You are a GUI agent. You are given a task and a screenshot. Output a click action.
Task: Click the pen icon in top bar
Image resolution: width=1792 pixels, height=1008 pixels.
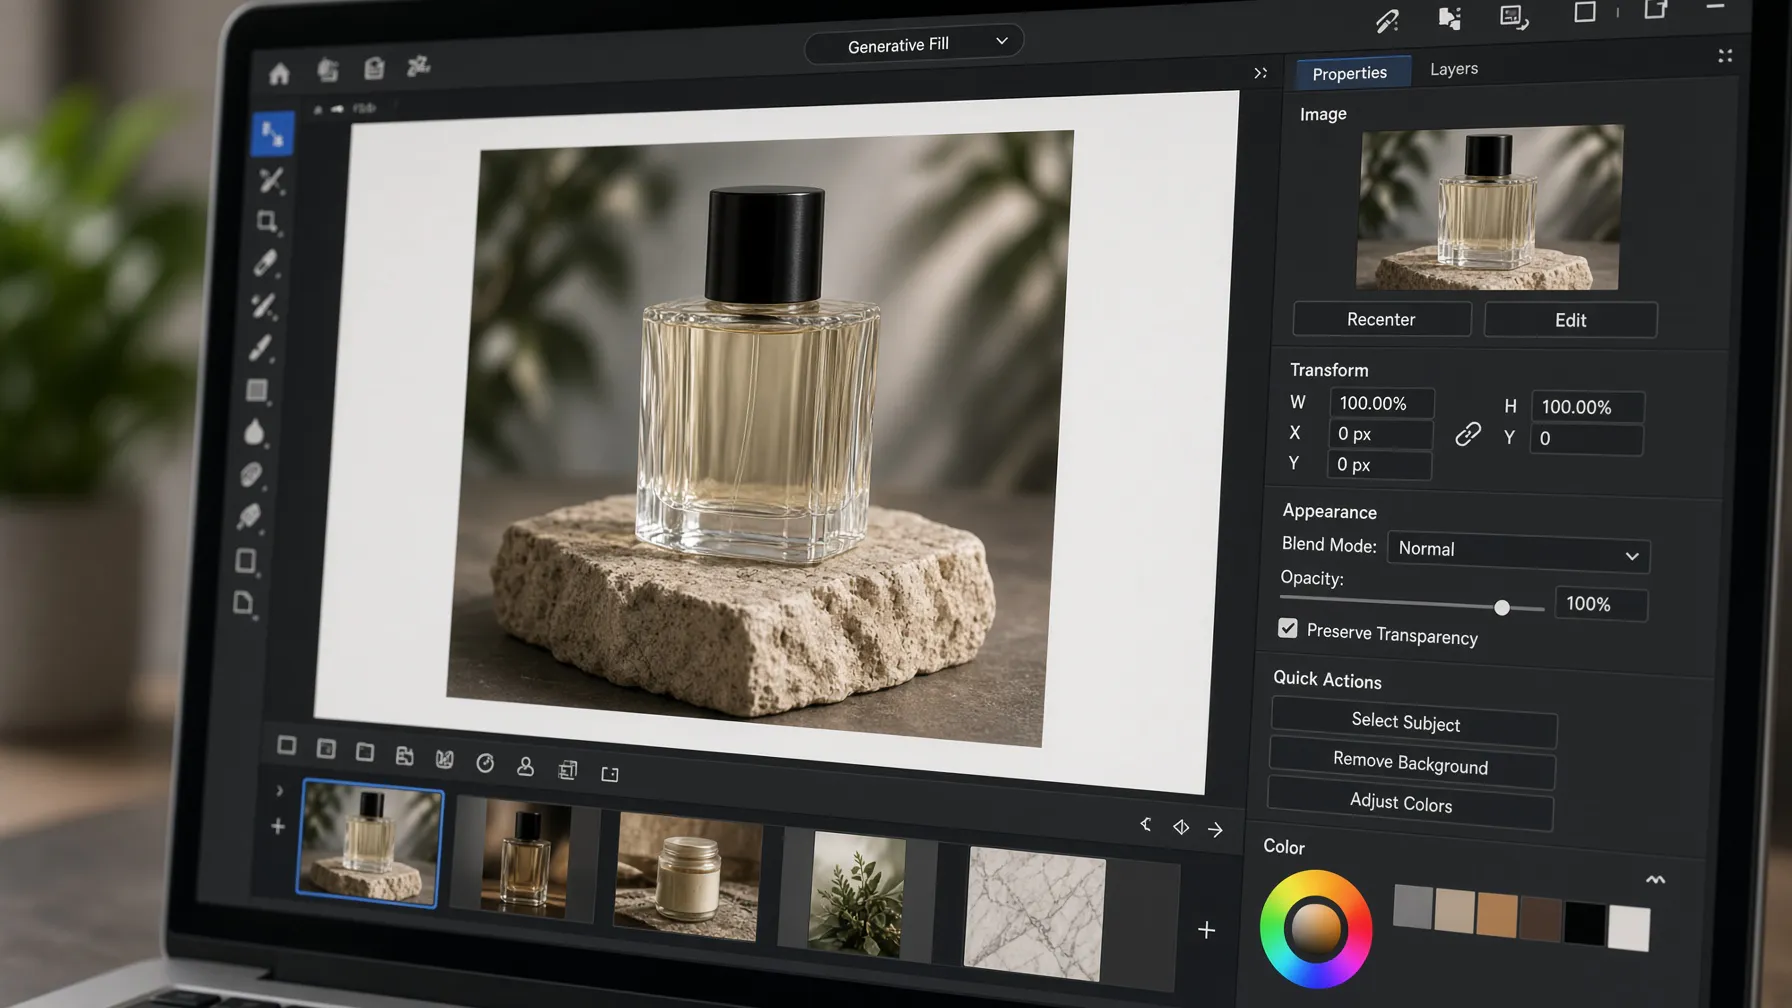click(1387, 21)
